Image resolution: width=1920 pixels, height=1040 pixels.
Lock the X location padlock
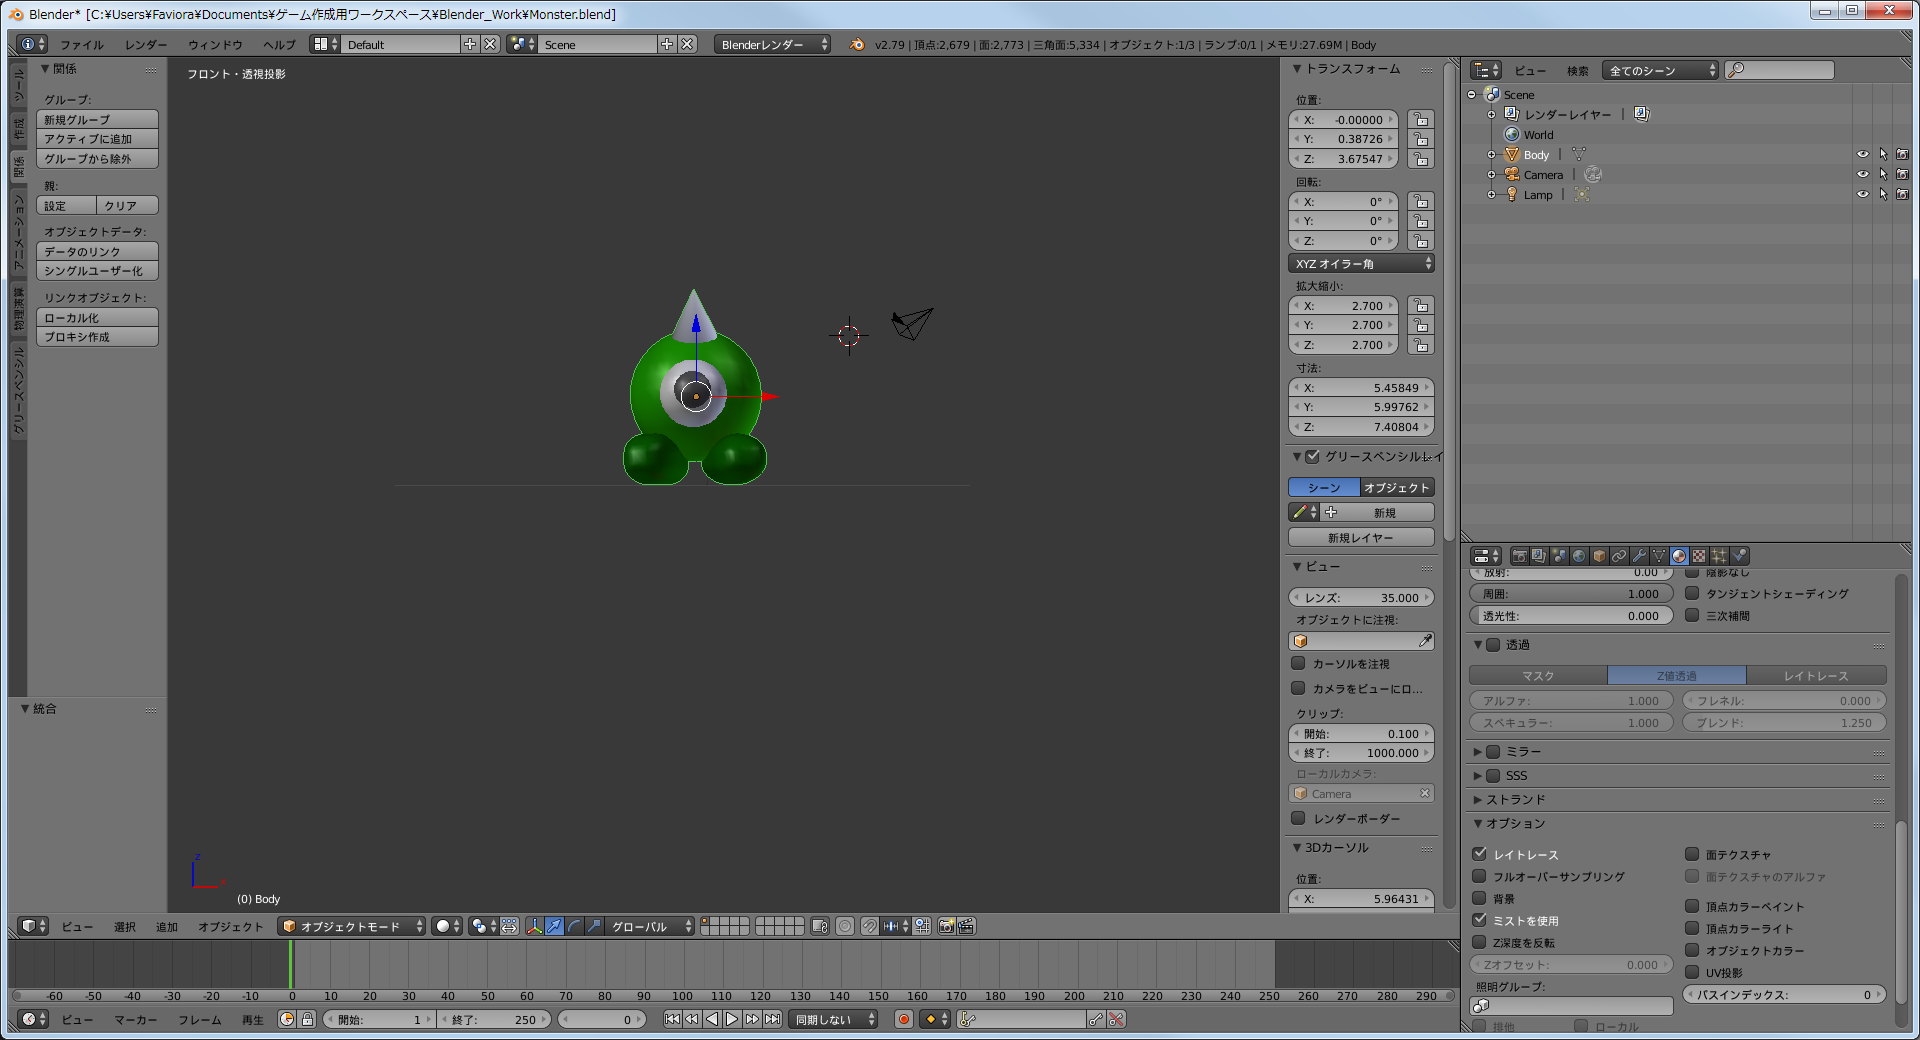click(1420, 120)
